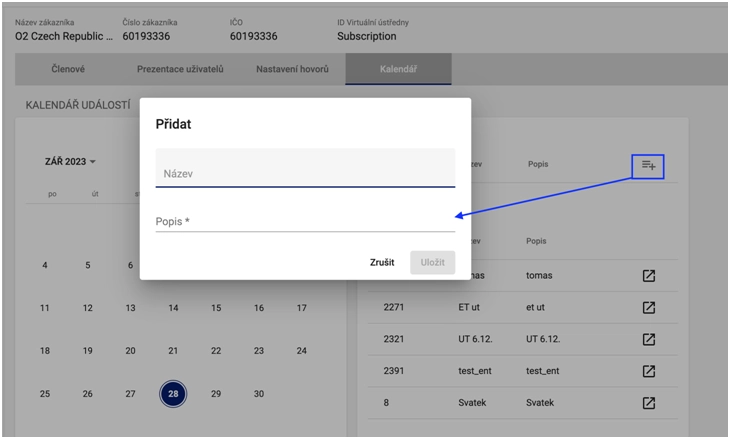
Task: Select day 21 in the calendar
Action: click(x=173, y=351)
